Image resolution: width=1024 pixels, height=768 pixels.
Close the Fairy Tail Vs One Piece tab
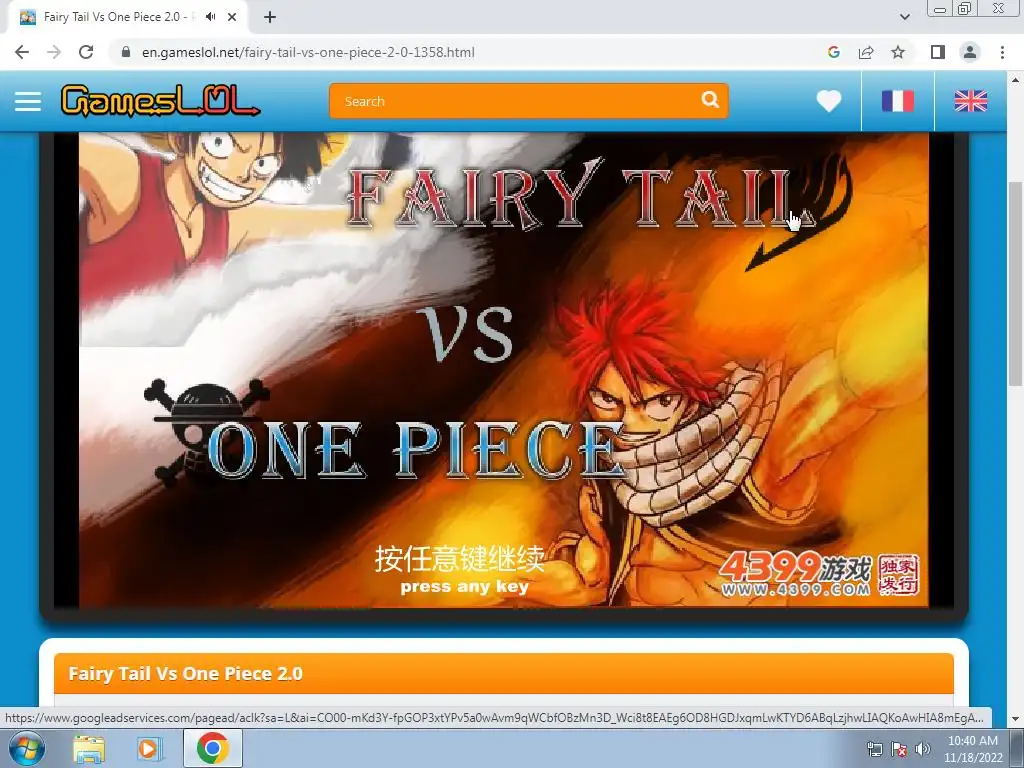point(232,17)
